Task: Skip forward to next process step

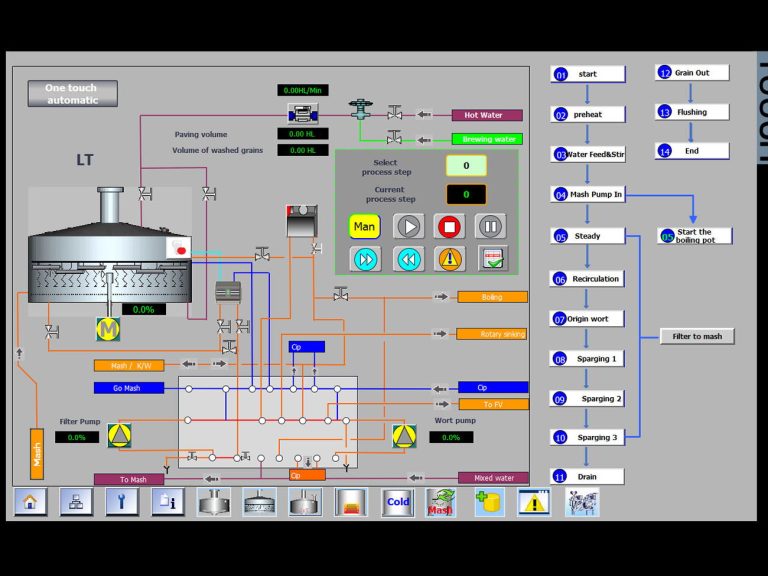Action: tap(365, 258)
